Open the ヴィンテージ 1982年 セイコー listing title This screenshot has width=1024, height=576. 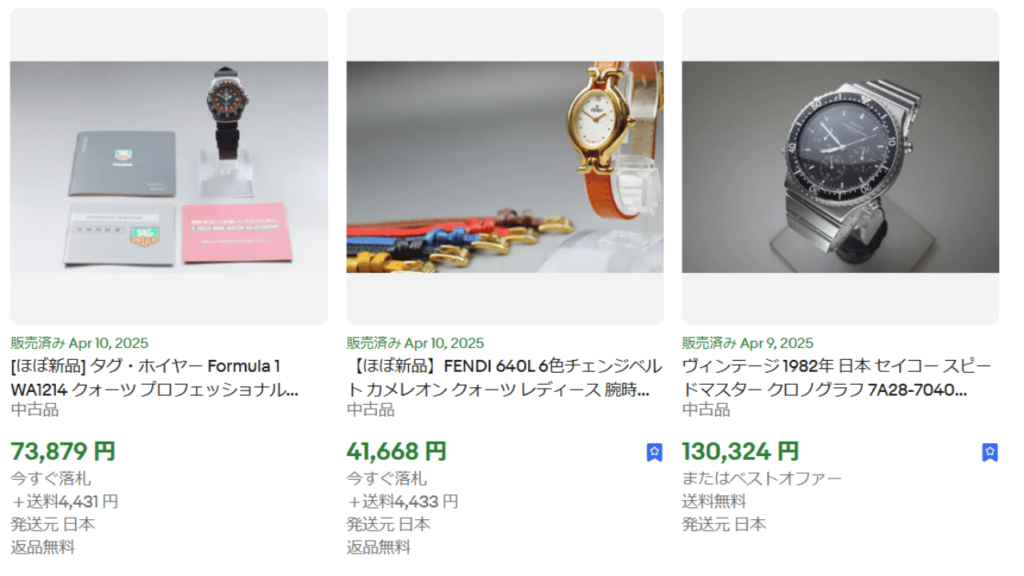click(x=837, y=378)
